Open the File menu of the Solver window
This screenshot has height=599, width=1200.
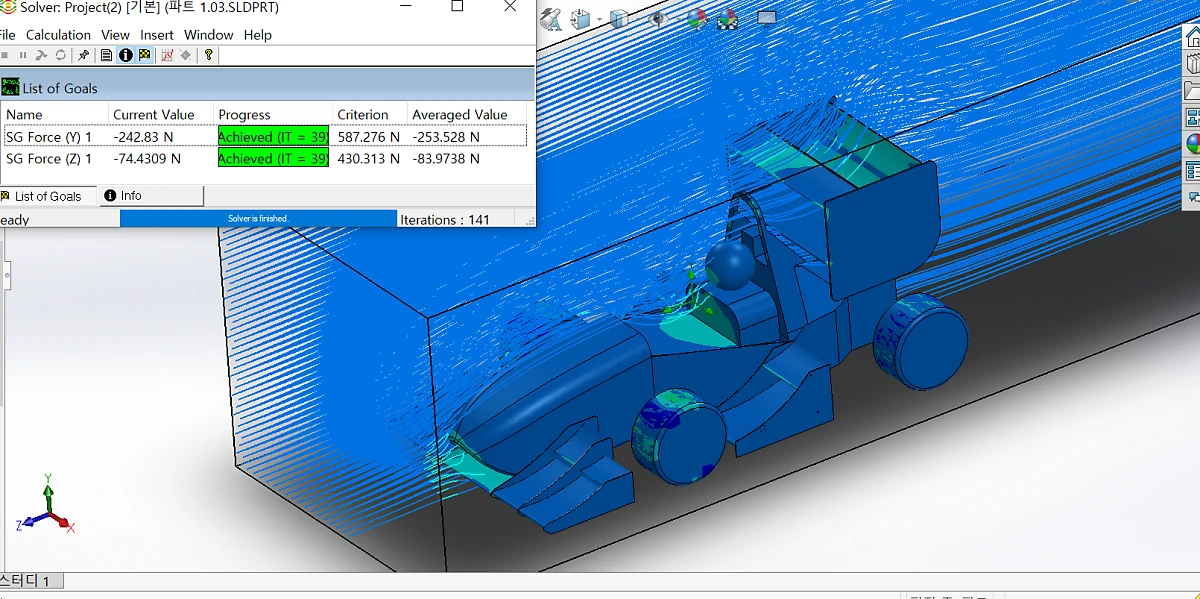(x=7, y=35)
